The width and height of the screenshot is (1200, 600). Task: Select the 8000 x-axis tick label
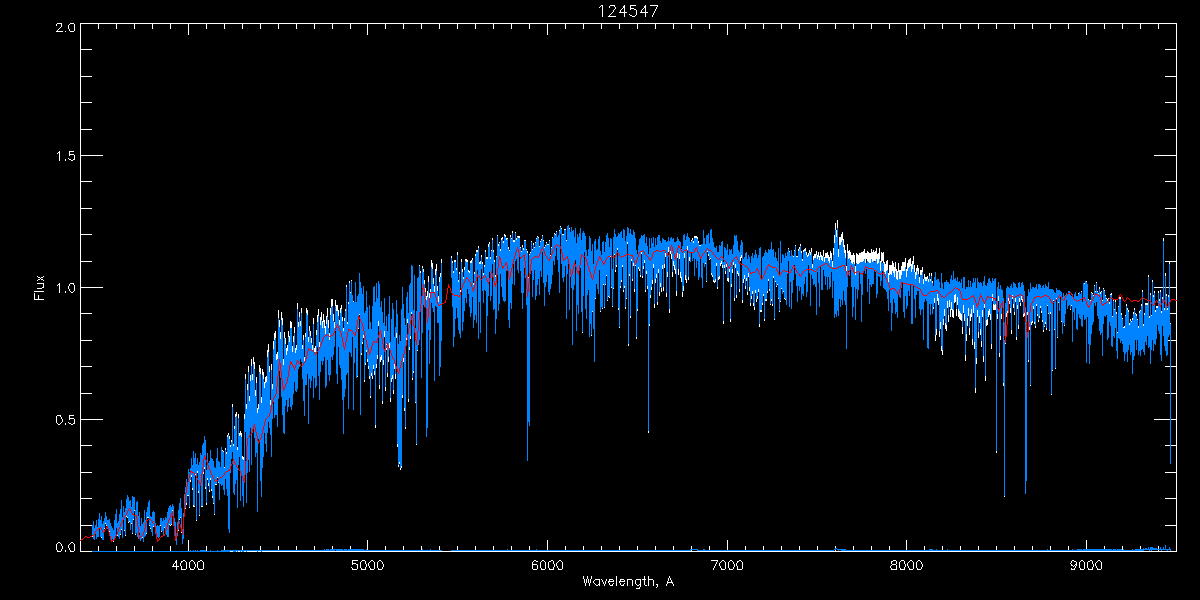907,564
